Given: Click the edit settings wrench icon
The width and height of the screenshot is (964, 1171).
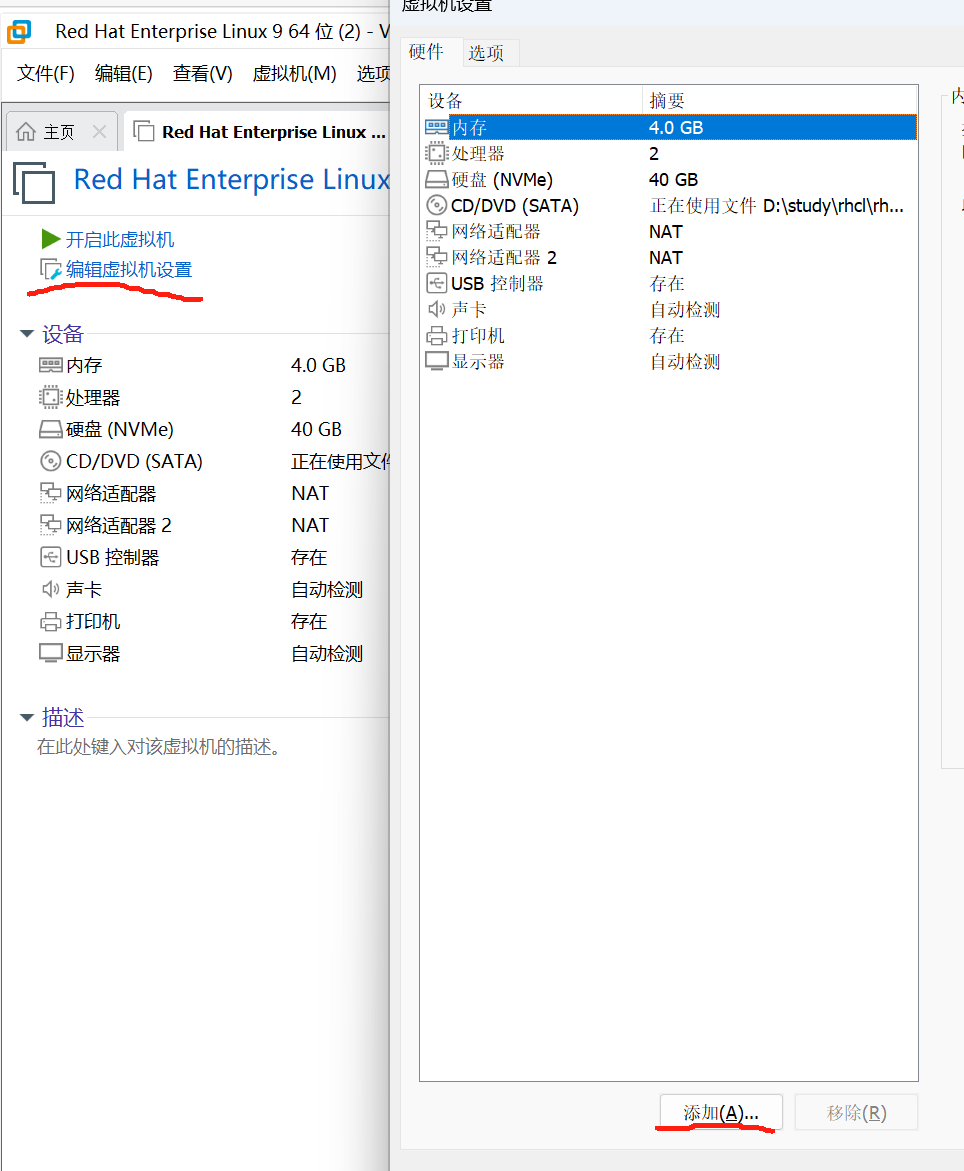Looking at the screenshot, I should tap(51, 269).
